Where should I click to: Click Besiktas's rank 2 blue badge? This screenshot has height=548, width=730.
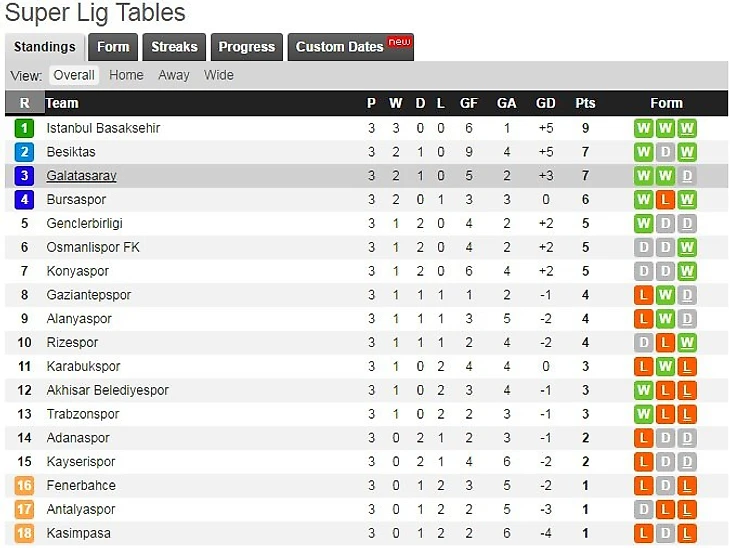[24, 152]
